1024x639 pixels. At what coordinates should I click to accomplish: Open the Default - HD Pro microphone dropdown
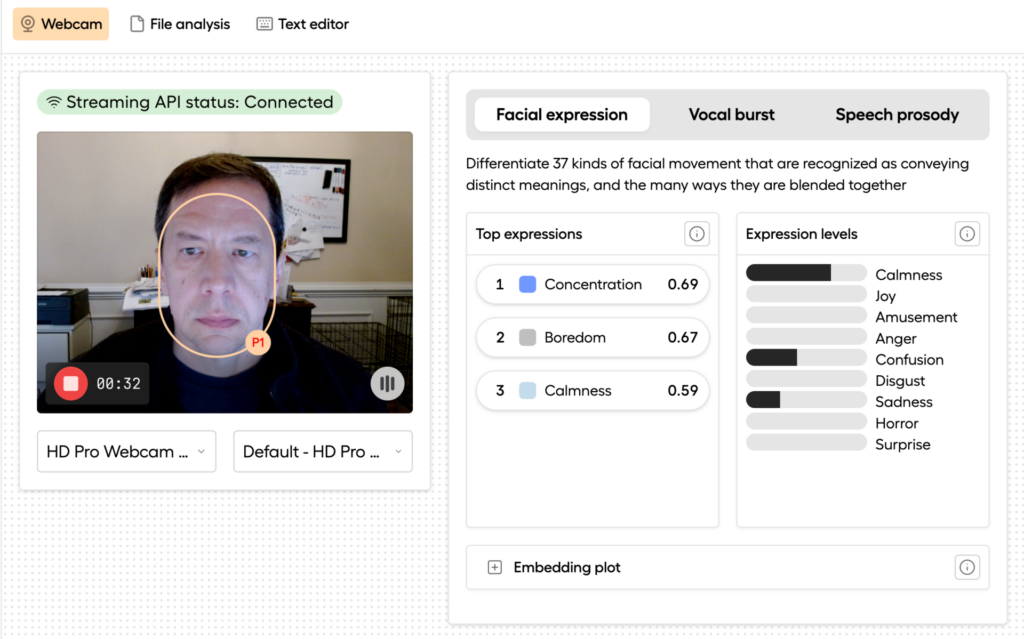pos(323,451)
